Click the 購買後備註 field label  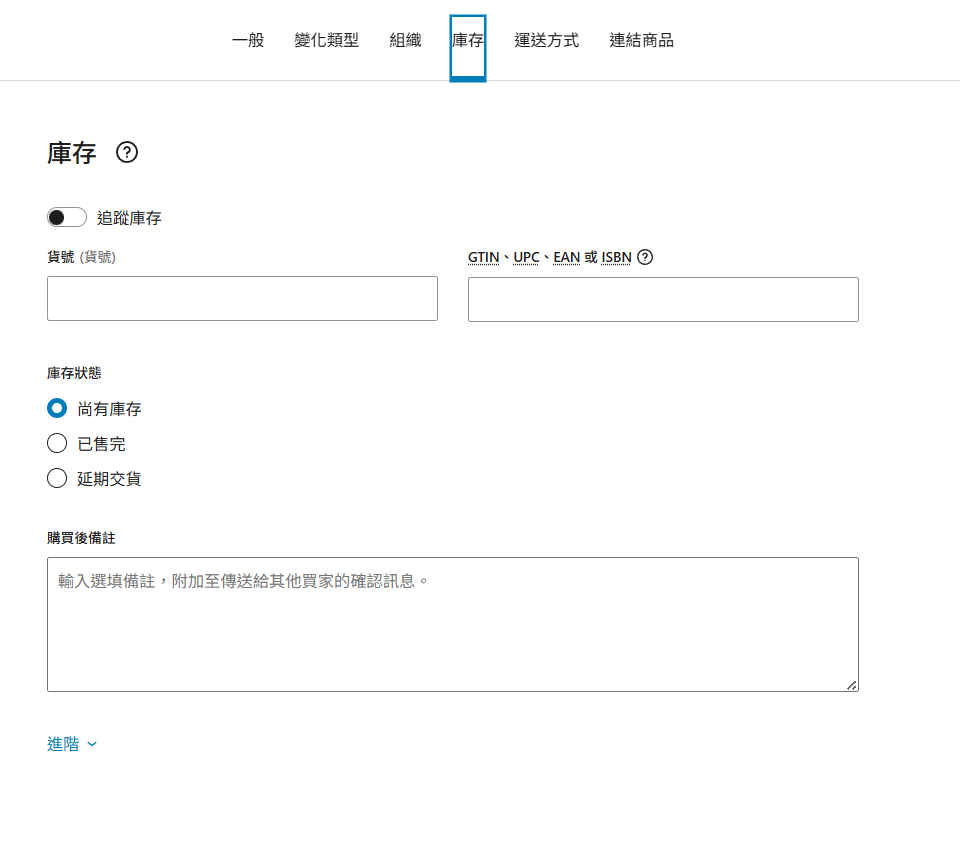[x=81, y=538]
